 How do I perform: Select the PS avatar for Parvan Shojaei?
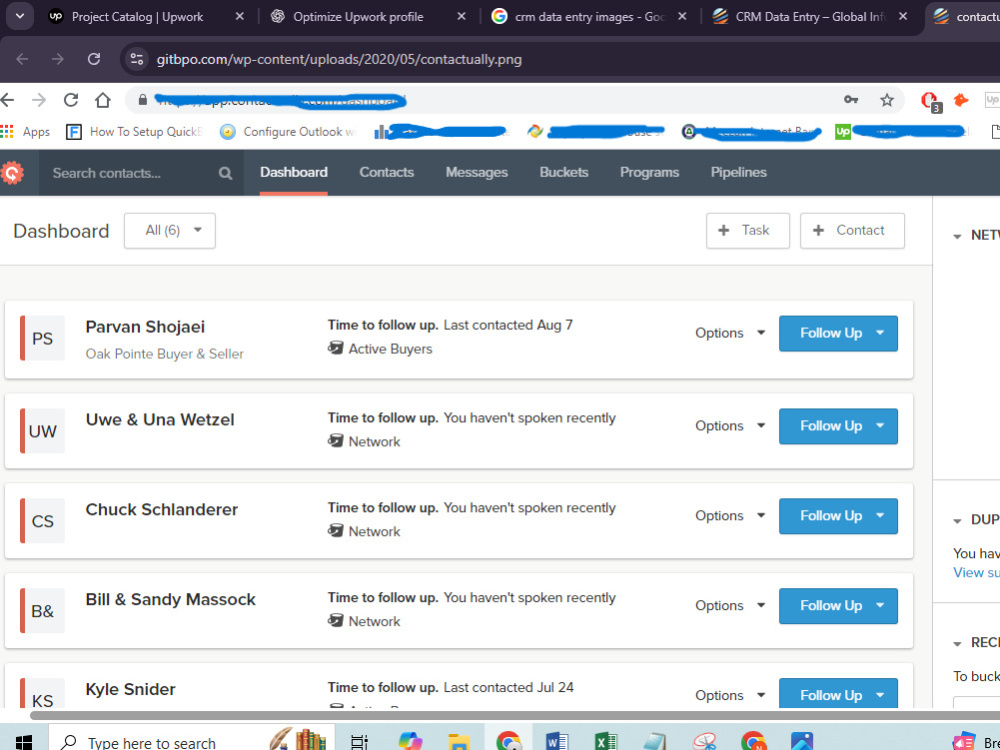[x=42, y=338]
